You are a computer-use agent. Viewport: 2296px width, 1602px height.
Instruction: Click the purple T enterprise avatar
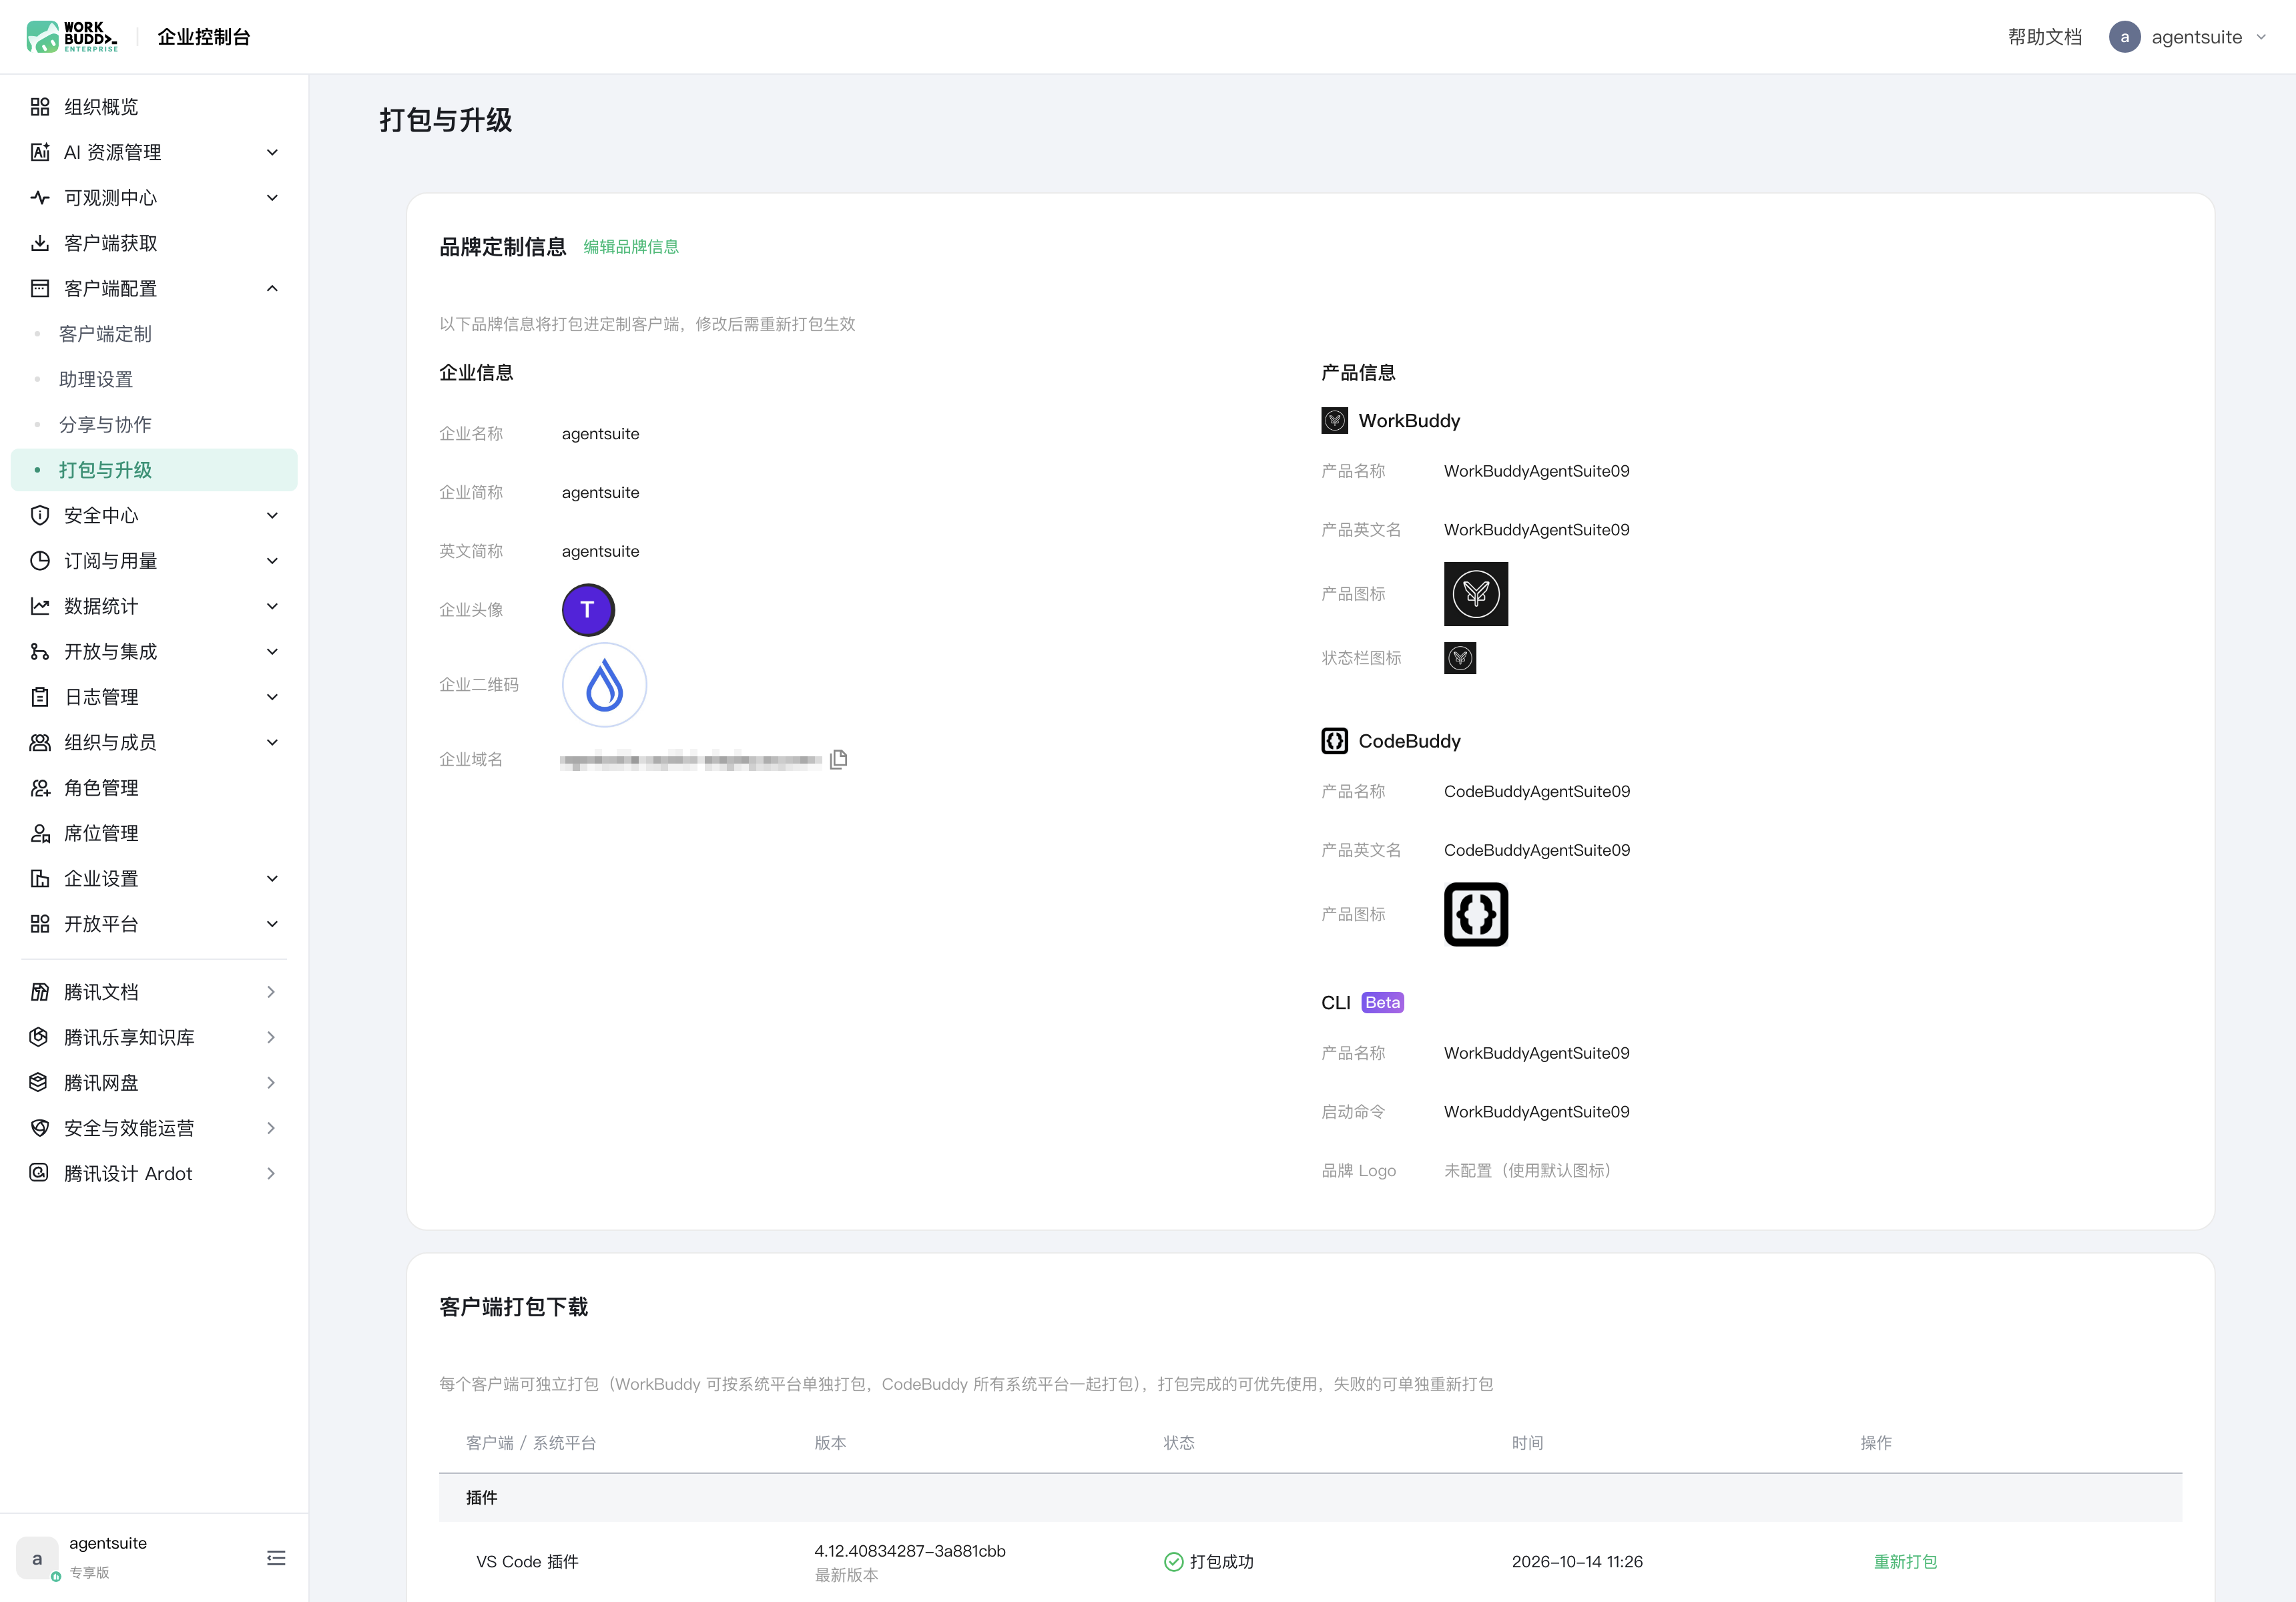pos(588,610)
